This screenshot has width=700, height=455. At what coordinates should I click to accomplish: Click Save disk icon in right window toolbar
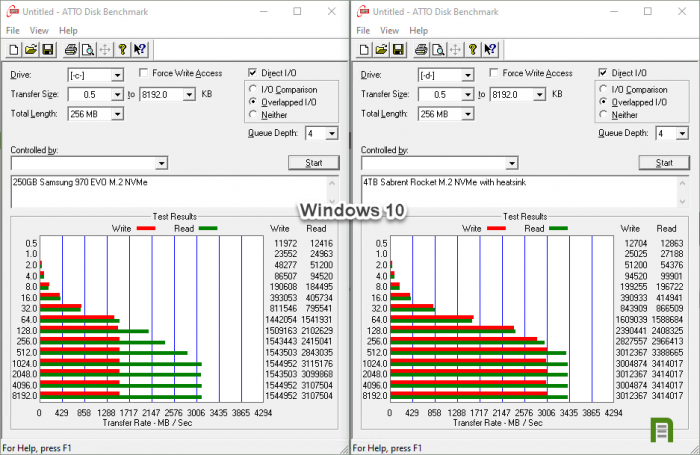[x=398, y=50]
